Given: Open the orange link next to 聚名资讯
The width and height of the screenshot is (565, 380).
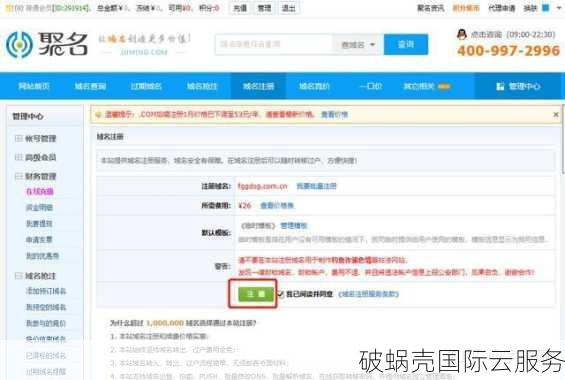Looking at the screenshot, I should pos(466,8).
